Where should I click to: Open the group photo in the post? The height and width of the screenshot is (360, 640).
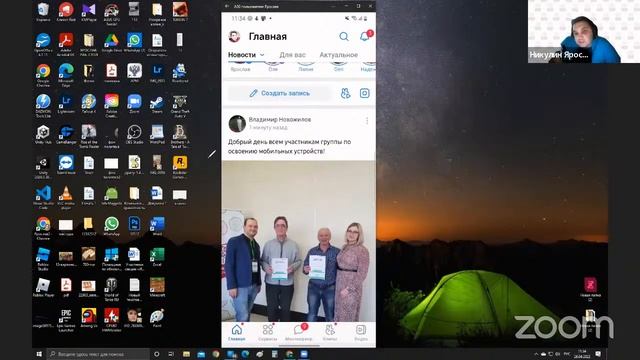point(298,241)
